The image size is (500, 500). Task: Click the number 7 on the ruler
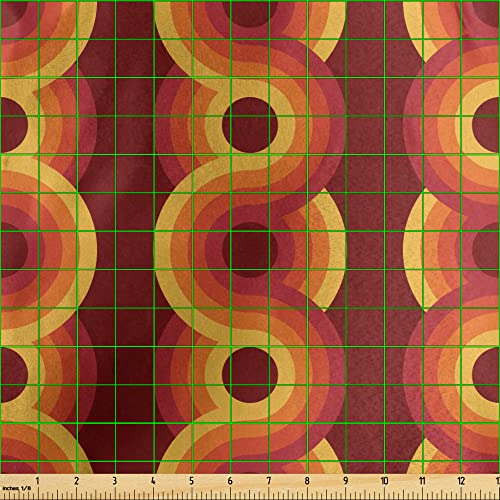click(268, 481)
